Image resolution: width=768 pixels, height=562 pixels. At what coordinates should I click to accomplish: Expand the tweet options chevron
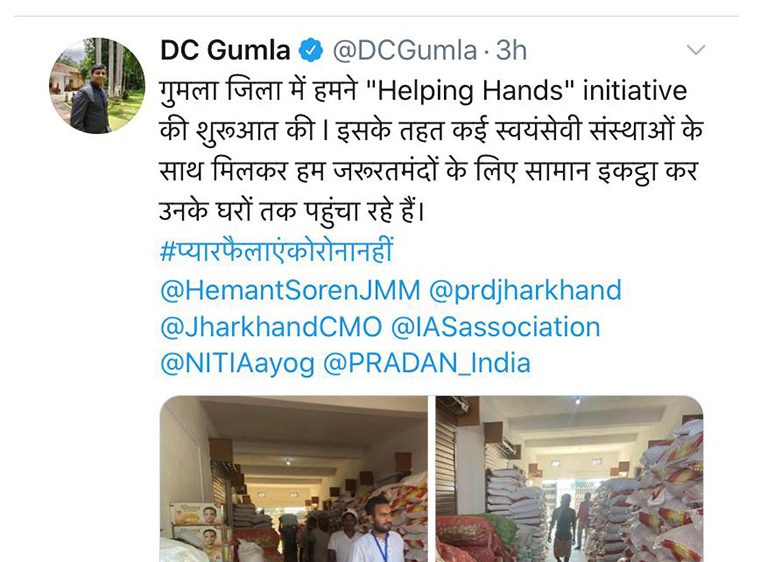coord(696,49)
